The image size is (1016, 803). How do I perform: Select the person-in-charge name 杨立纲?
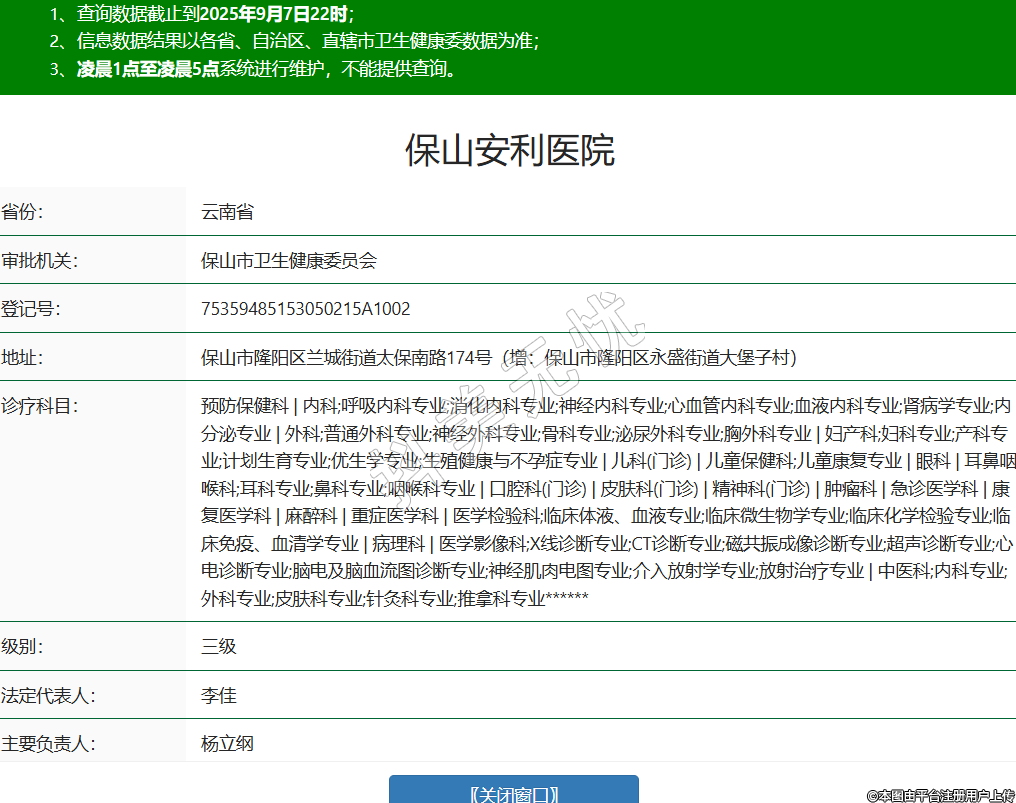227,744
